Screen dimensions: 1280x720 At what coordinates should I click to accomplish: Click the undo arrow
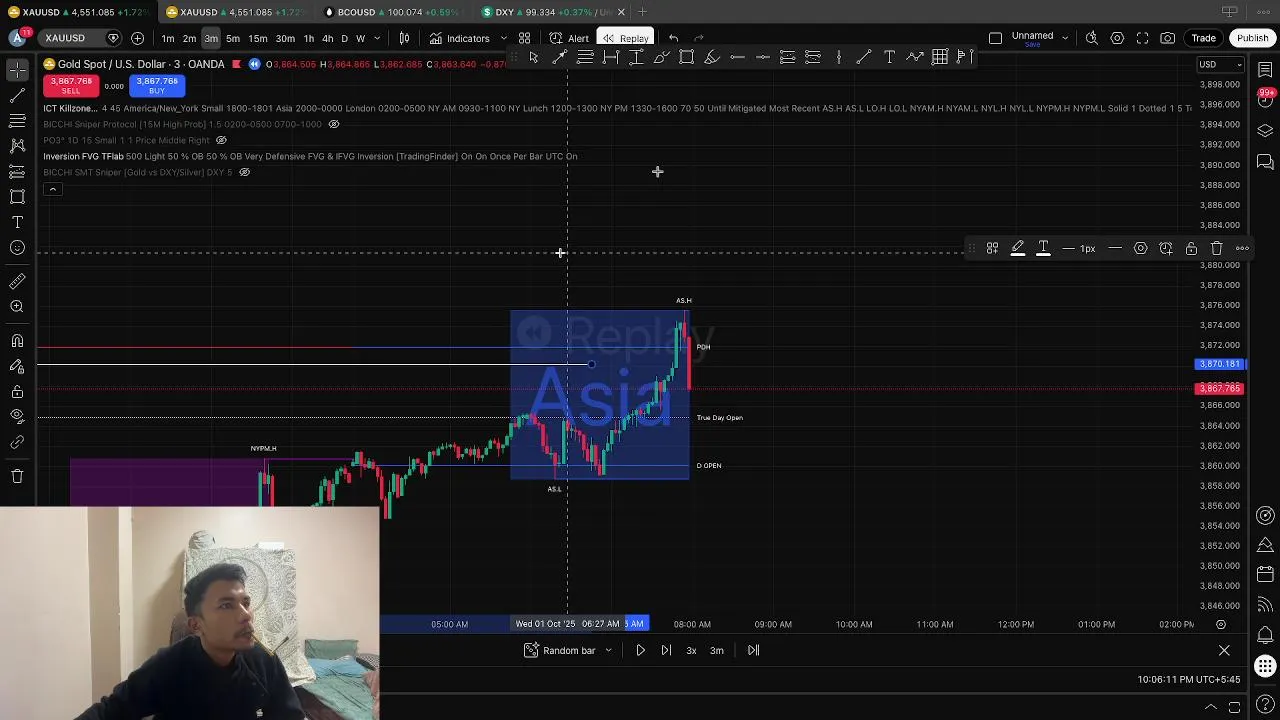pos(673,38)
